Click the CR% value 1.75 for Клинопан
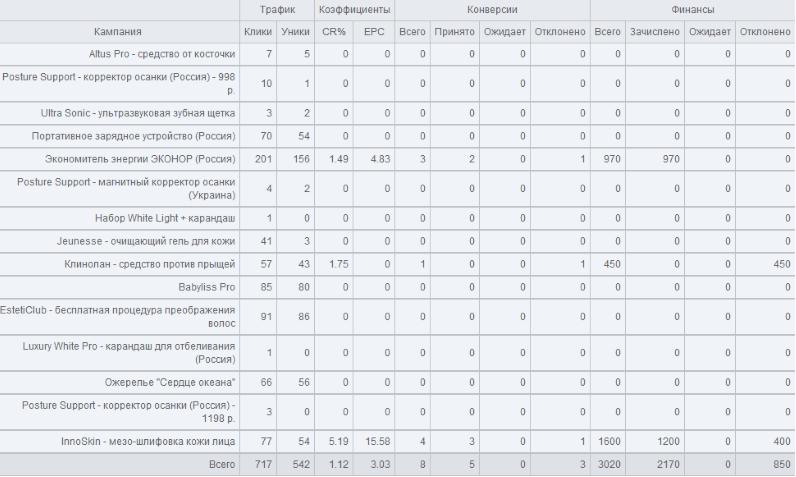Screen dimensions: 796x477 tap(339, 264)
